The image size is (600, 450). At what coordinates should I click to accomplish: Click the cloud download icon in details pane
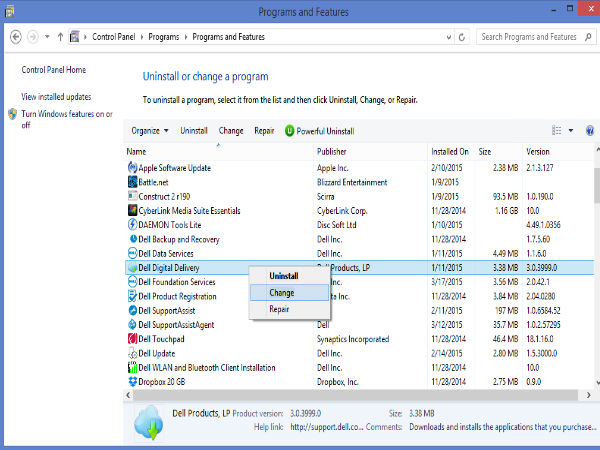(148, 422)
